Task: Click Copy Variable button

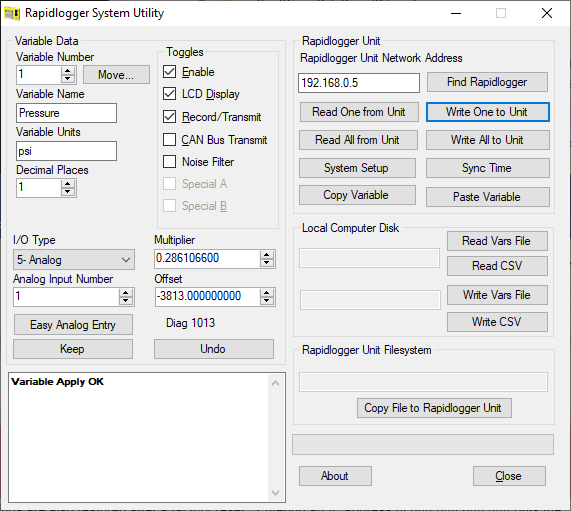Action: (357, 195)
